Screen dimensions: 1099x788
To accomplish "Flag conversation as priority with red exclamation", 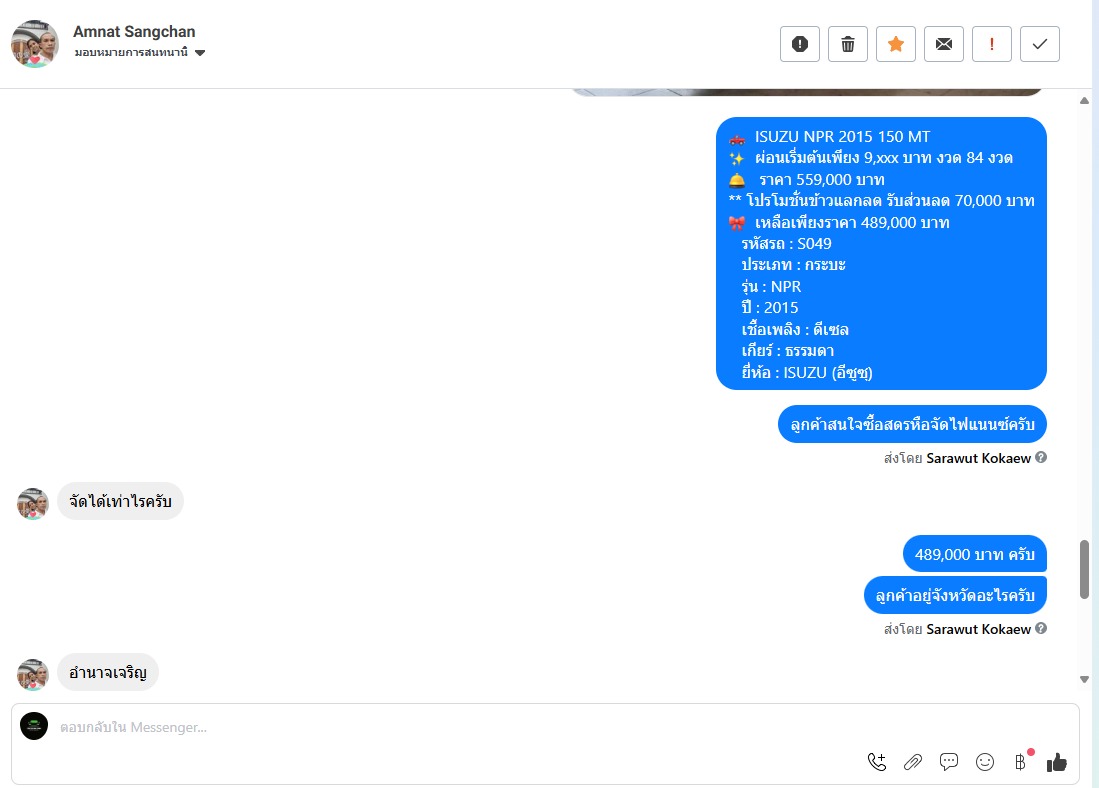I will [x=992, y=44].
